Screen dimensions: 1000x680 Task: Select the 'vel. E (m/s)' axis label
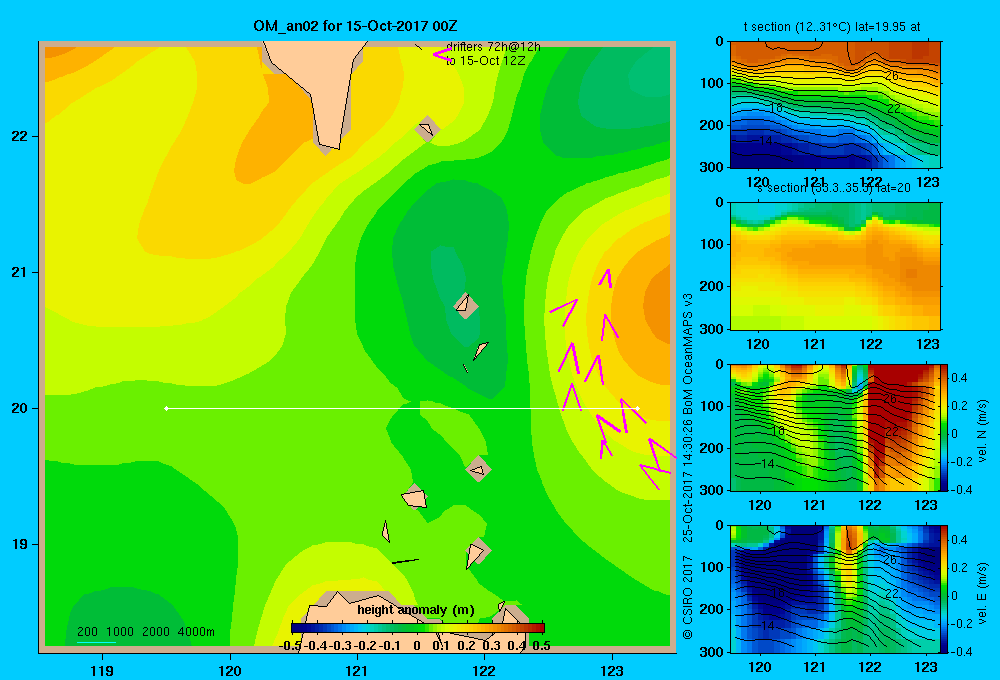983,593
